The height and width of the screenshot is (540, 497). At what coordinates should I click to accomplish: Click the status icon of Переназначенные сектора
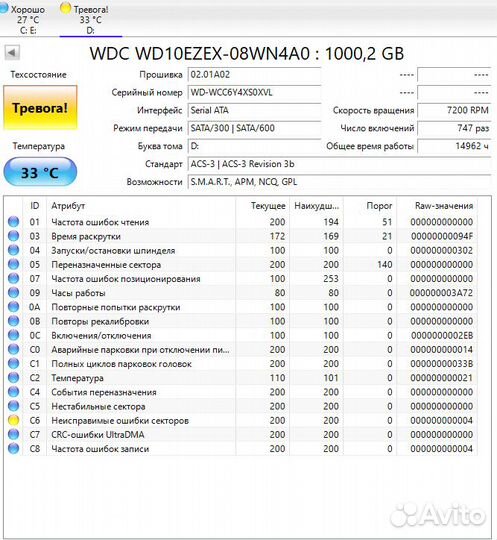coord(13,264)
